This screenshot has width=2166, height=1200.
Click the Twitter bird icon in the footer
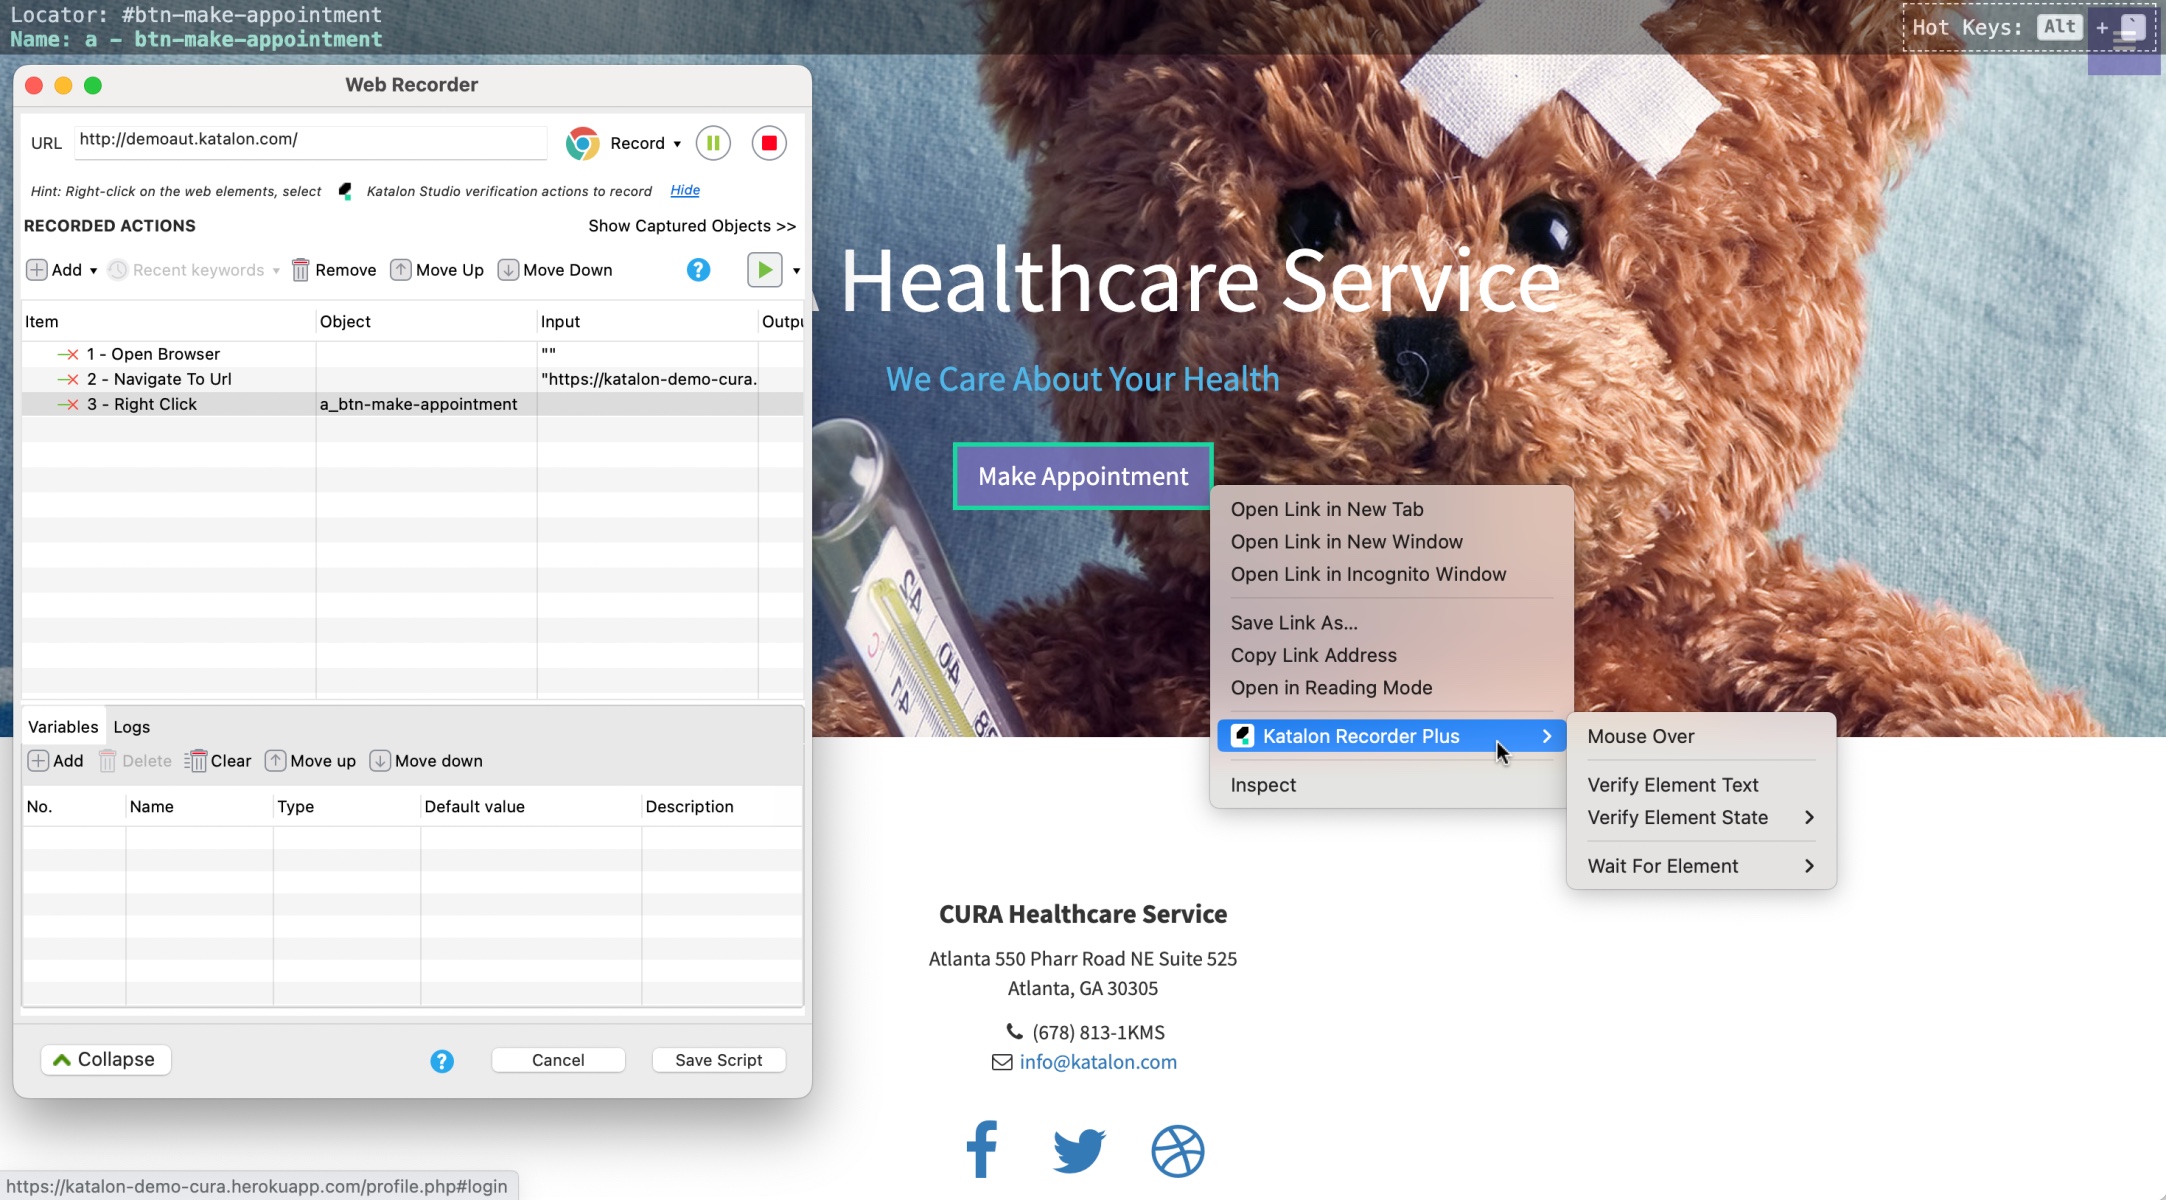(x=1079, y=1150)
